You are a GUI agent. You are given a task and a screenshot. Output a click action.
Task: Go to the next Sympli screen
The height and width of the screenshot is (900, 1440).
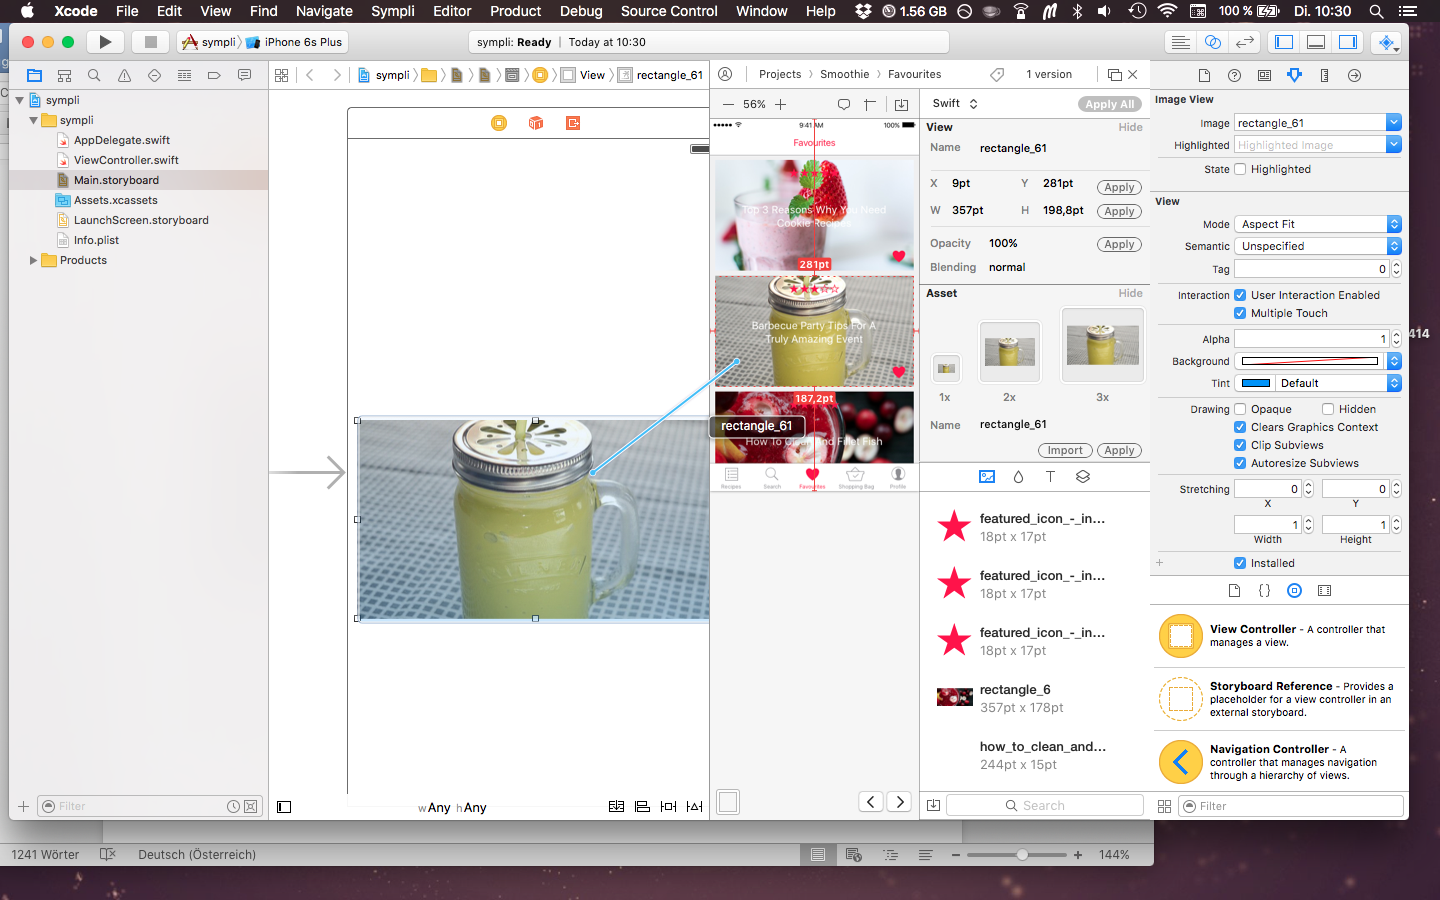tap(900, 802)
